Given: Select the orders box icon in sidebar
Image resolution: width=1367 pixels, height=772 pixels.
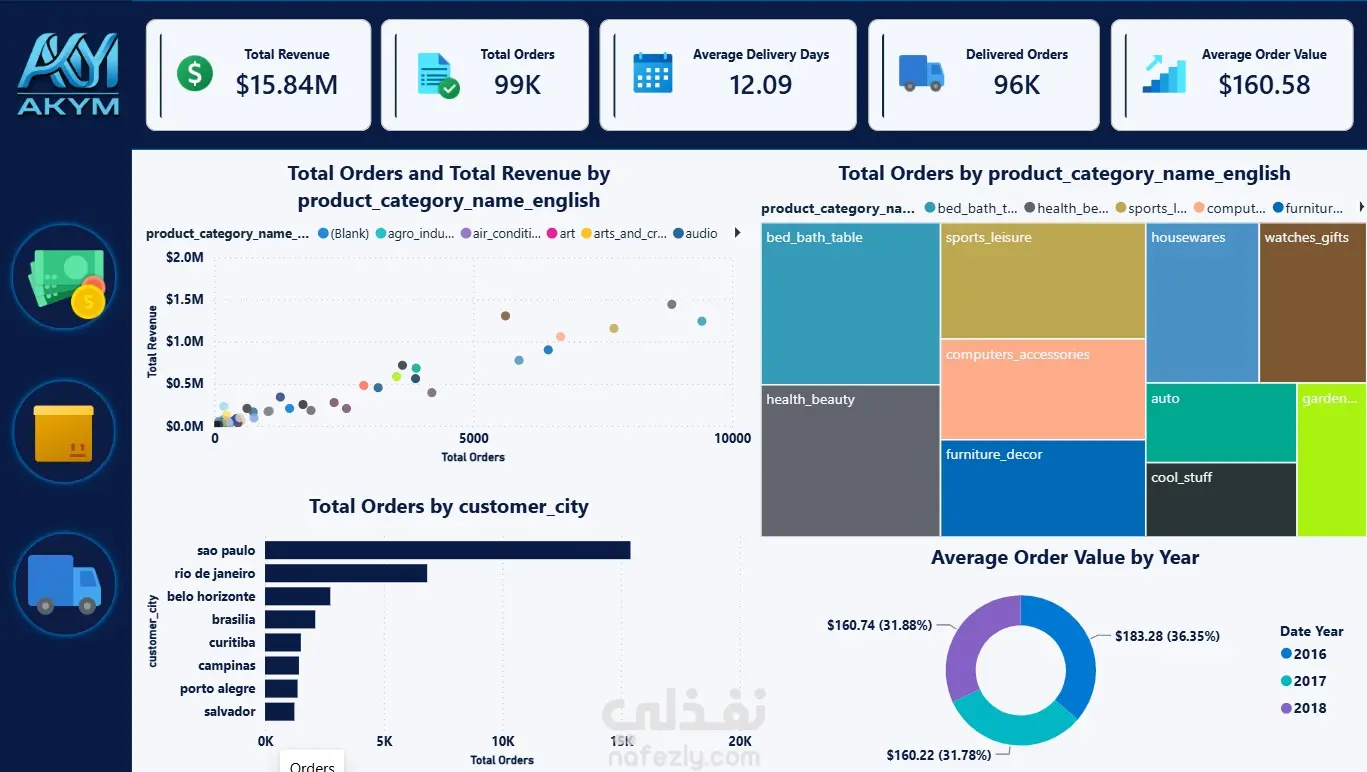Looking at the screenshot, I should pyautogui.click(x=64, y=431).
